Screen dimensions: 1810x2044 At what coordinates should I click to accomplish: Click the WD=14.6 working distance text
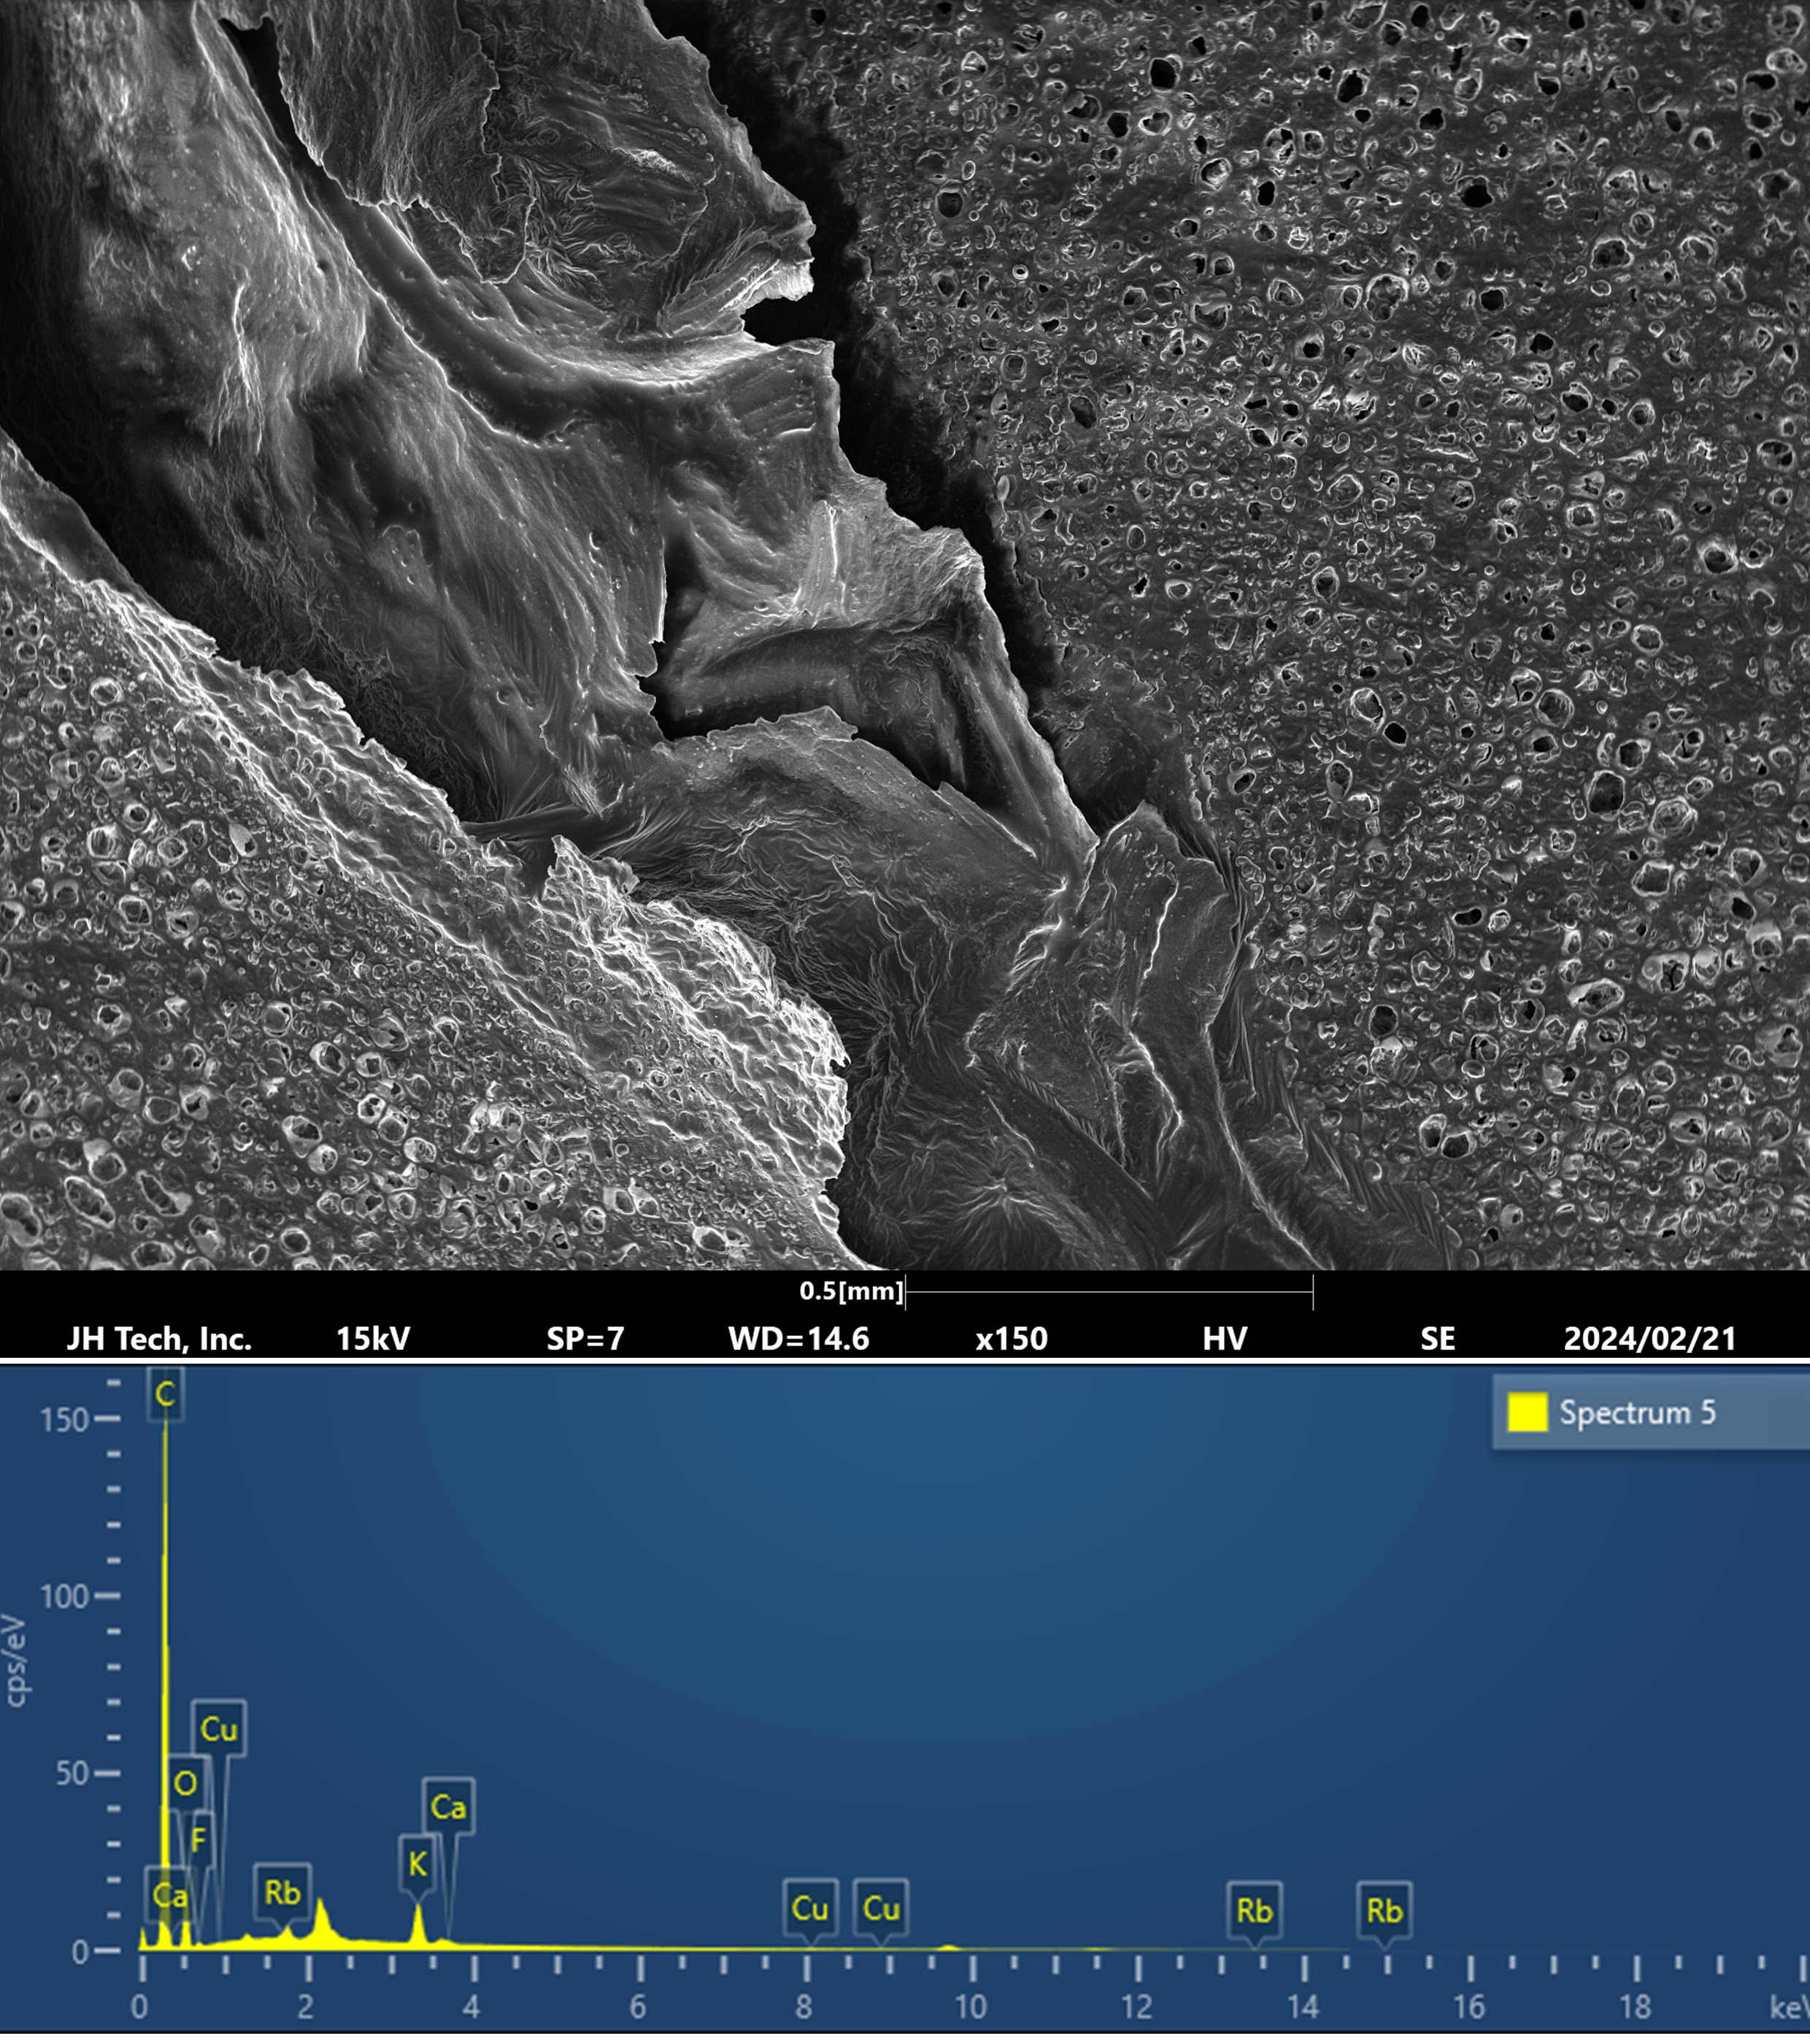pos(799,1339)
